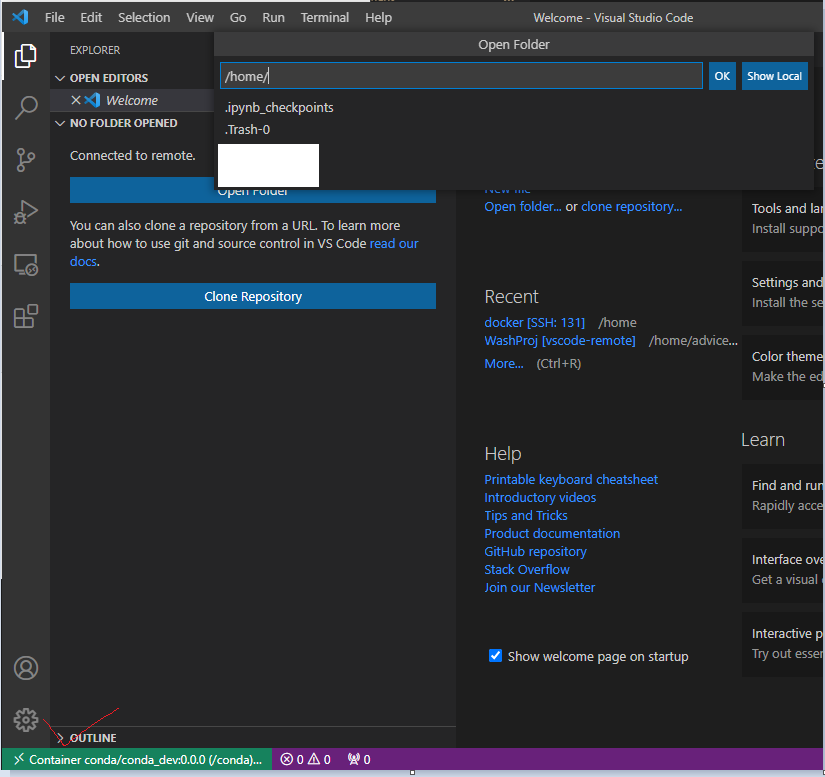Open Introductory videos link

click(540, 497)
